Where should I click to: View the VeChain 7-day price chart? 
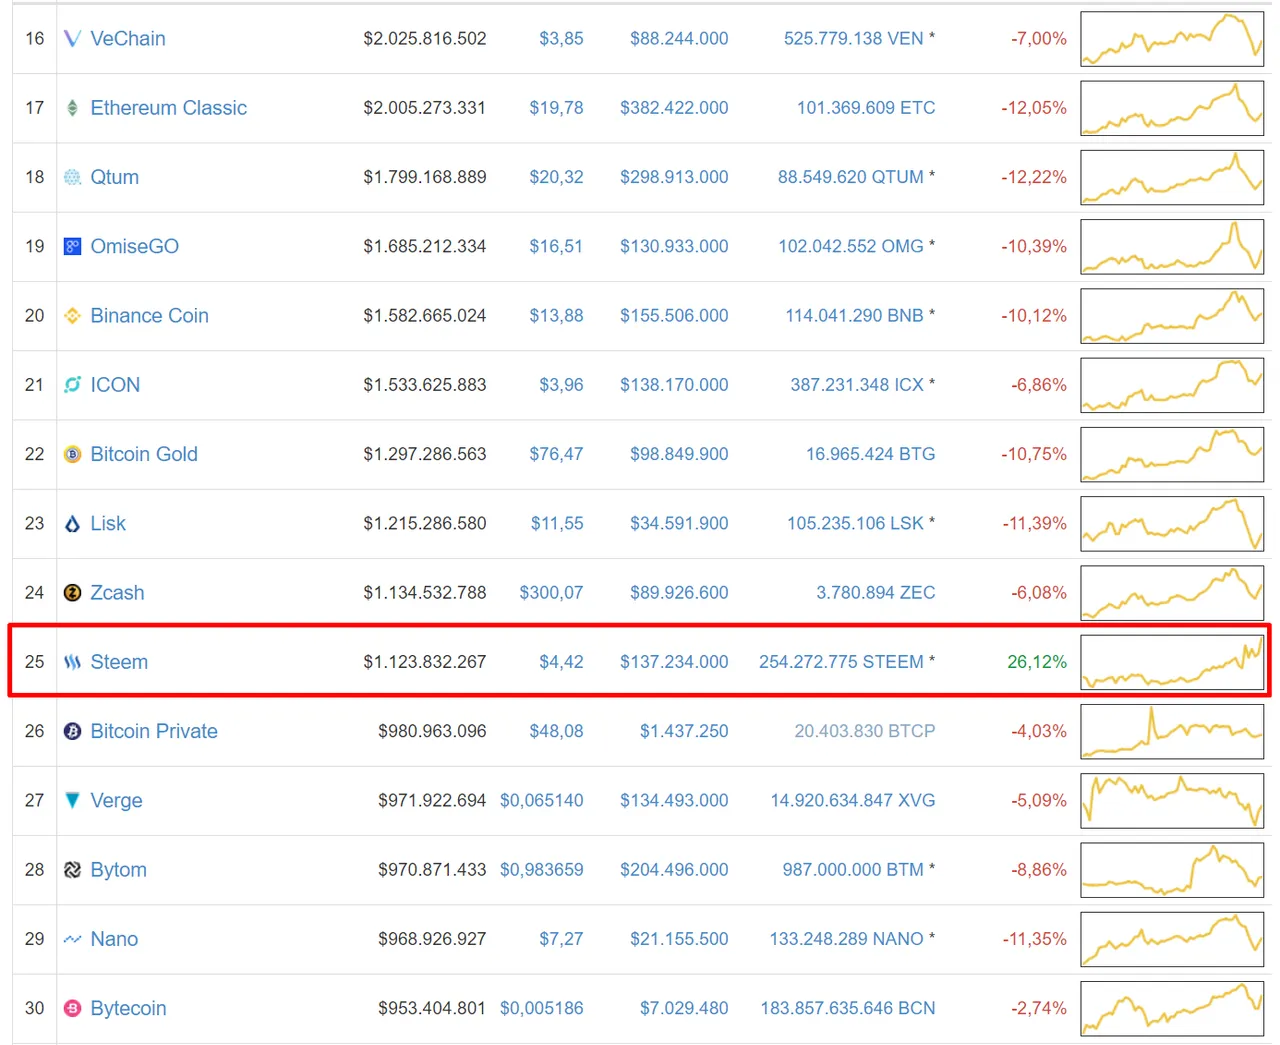tap(1172, 39)
